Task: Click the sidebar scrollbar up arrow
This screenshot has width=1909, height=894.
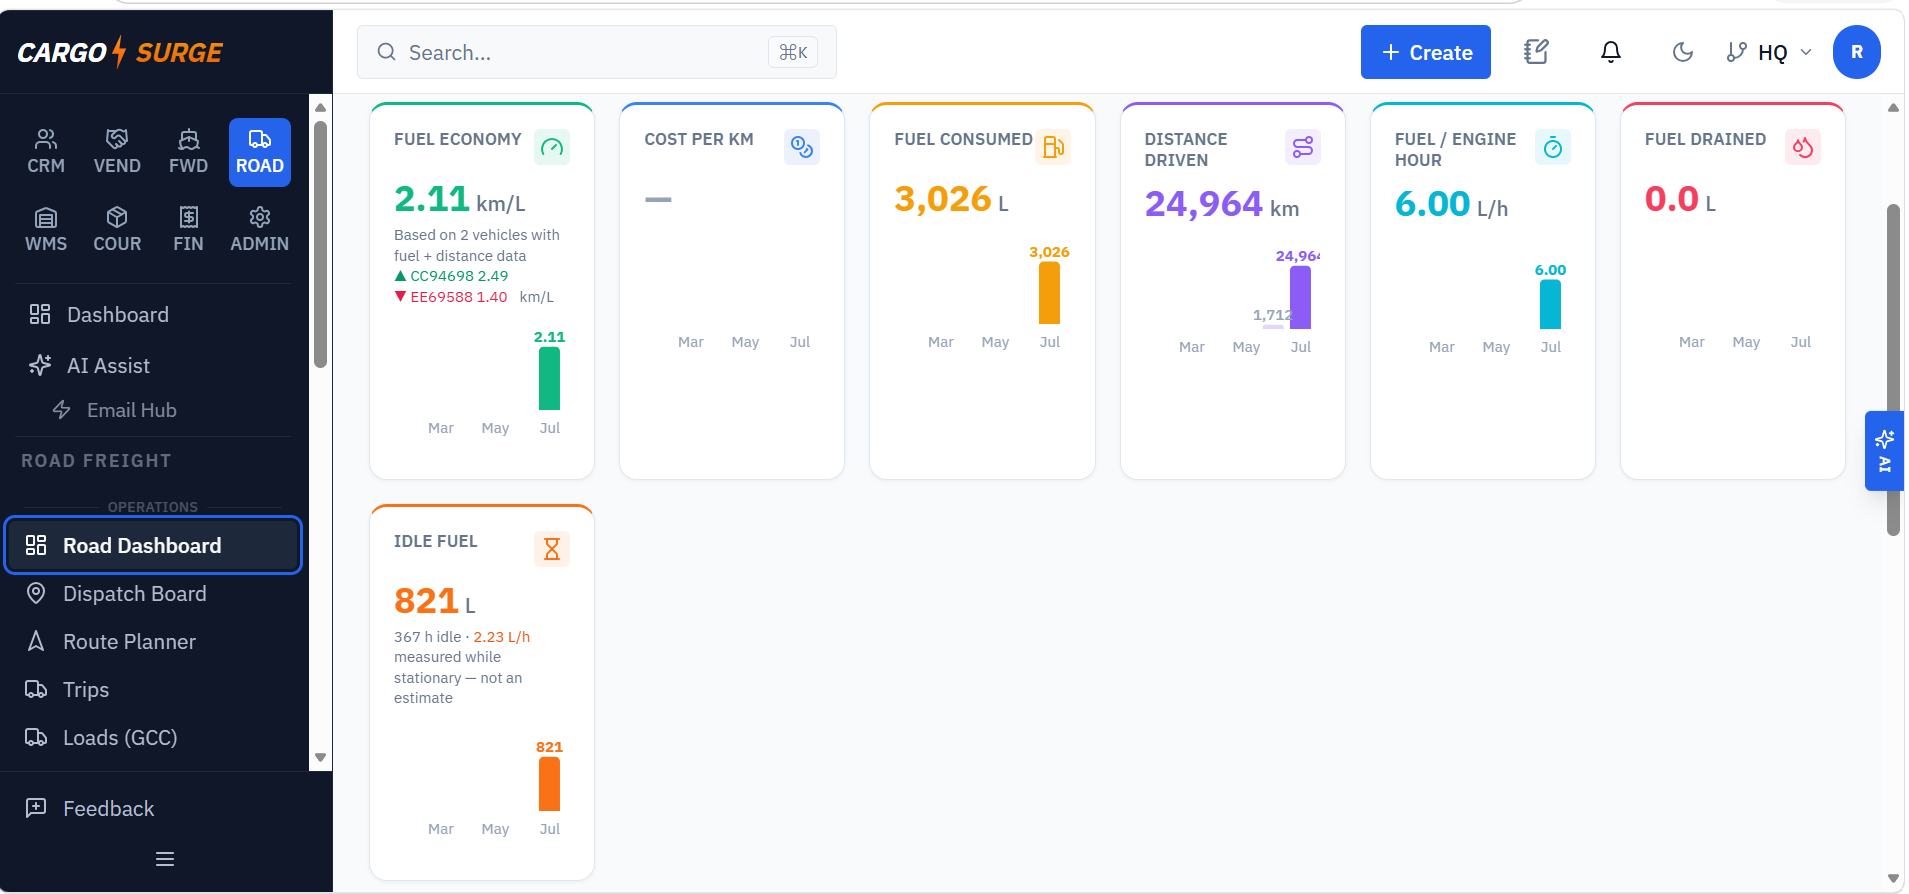Action: click(320, 108)
